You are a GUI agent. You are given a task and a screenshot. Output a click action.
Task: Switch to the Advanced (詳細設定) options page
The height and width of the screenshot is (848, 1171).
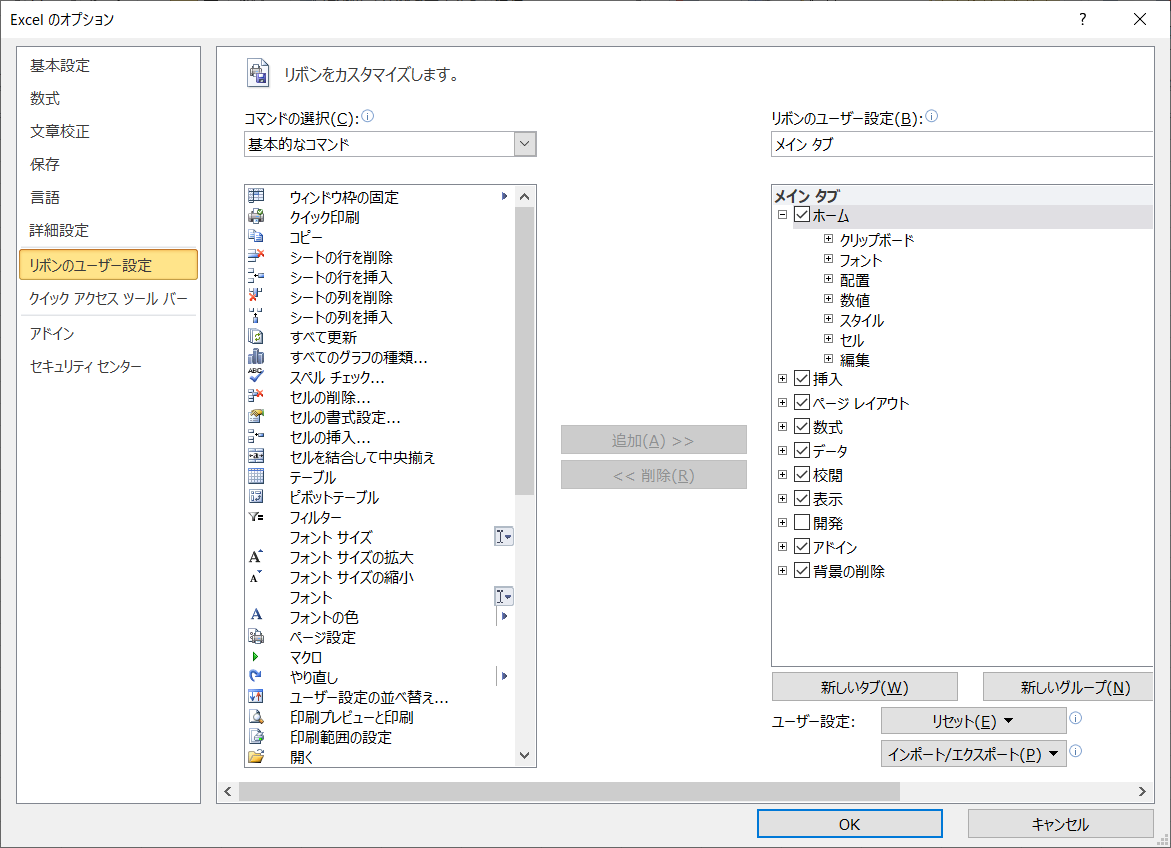59,230
